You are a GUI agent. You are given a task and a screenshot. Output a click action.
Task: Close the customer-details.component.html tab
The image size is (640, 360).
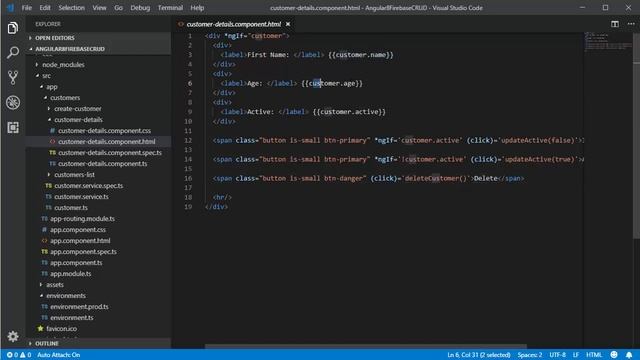pos(288,24)
